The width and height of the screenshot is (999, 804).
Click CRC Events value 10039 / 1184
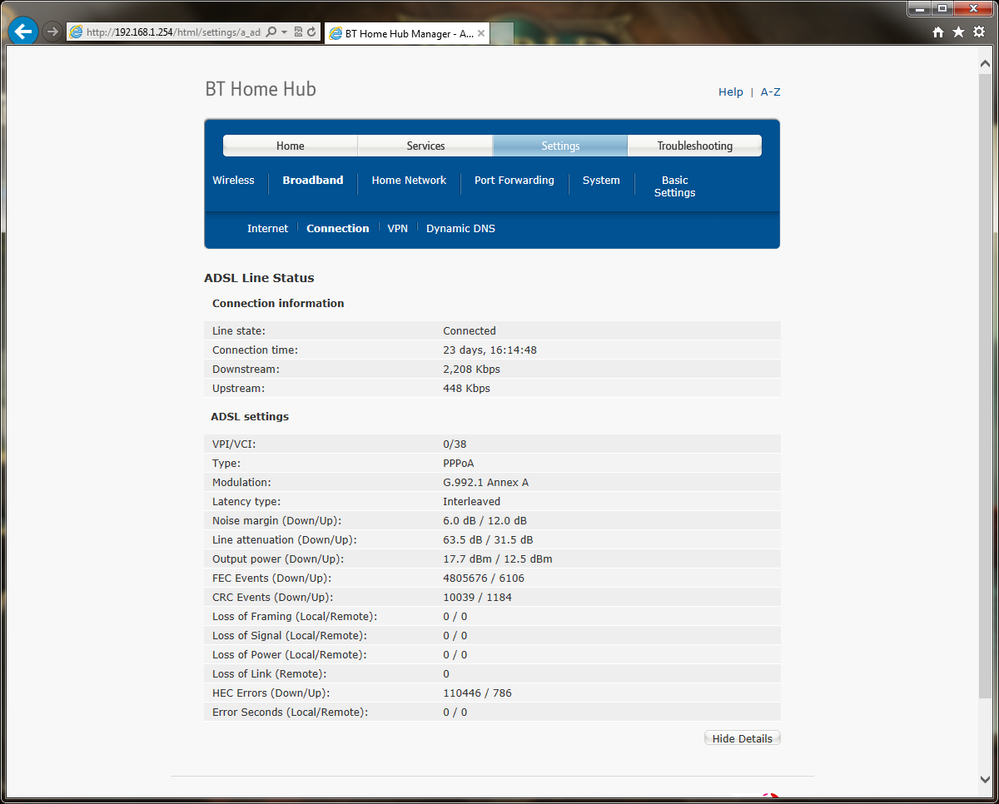pyautogui.click(x=477, y=597)
